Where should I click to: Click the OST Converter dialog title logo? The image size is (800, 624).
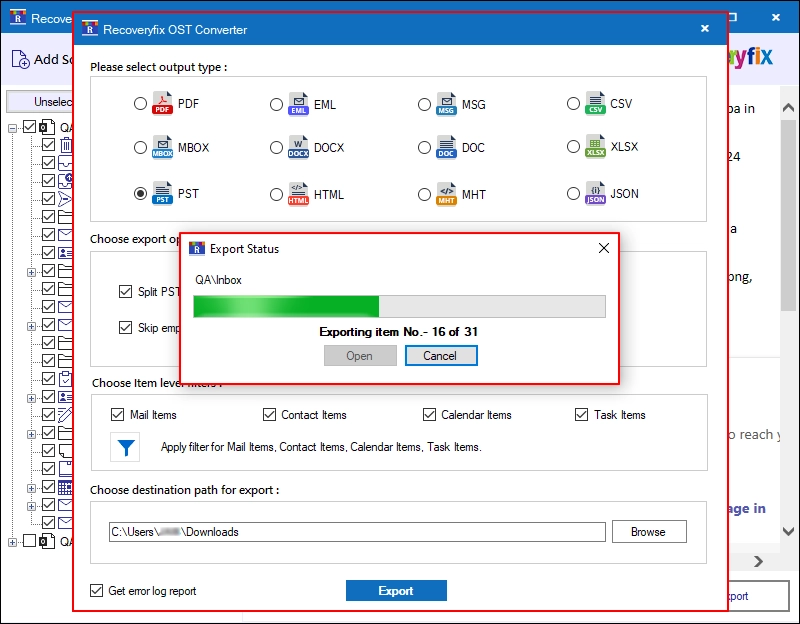[90, 29]
